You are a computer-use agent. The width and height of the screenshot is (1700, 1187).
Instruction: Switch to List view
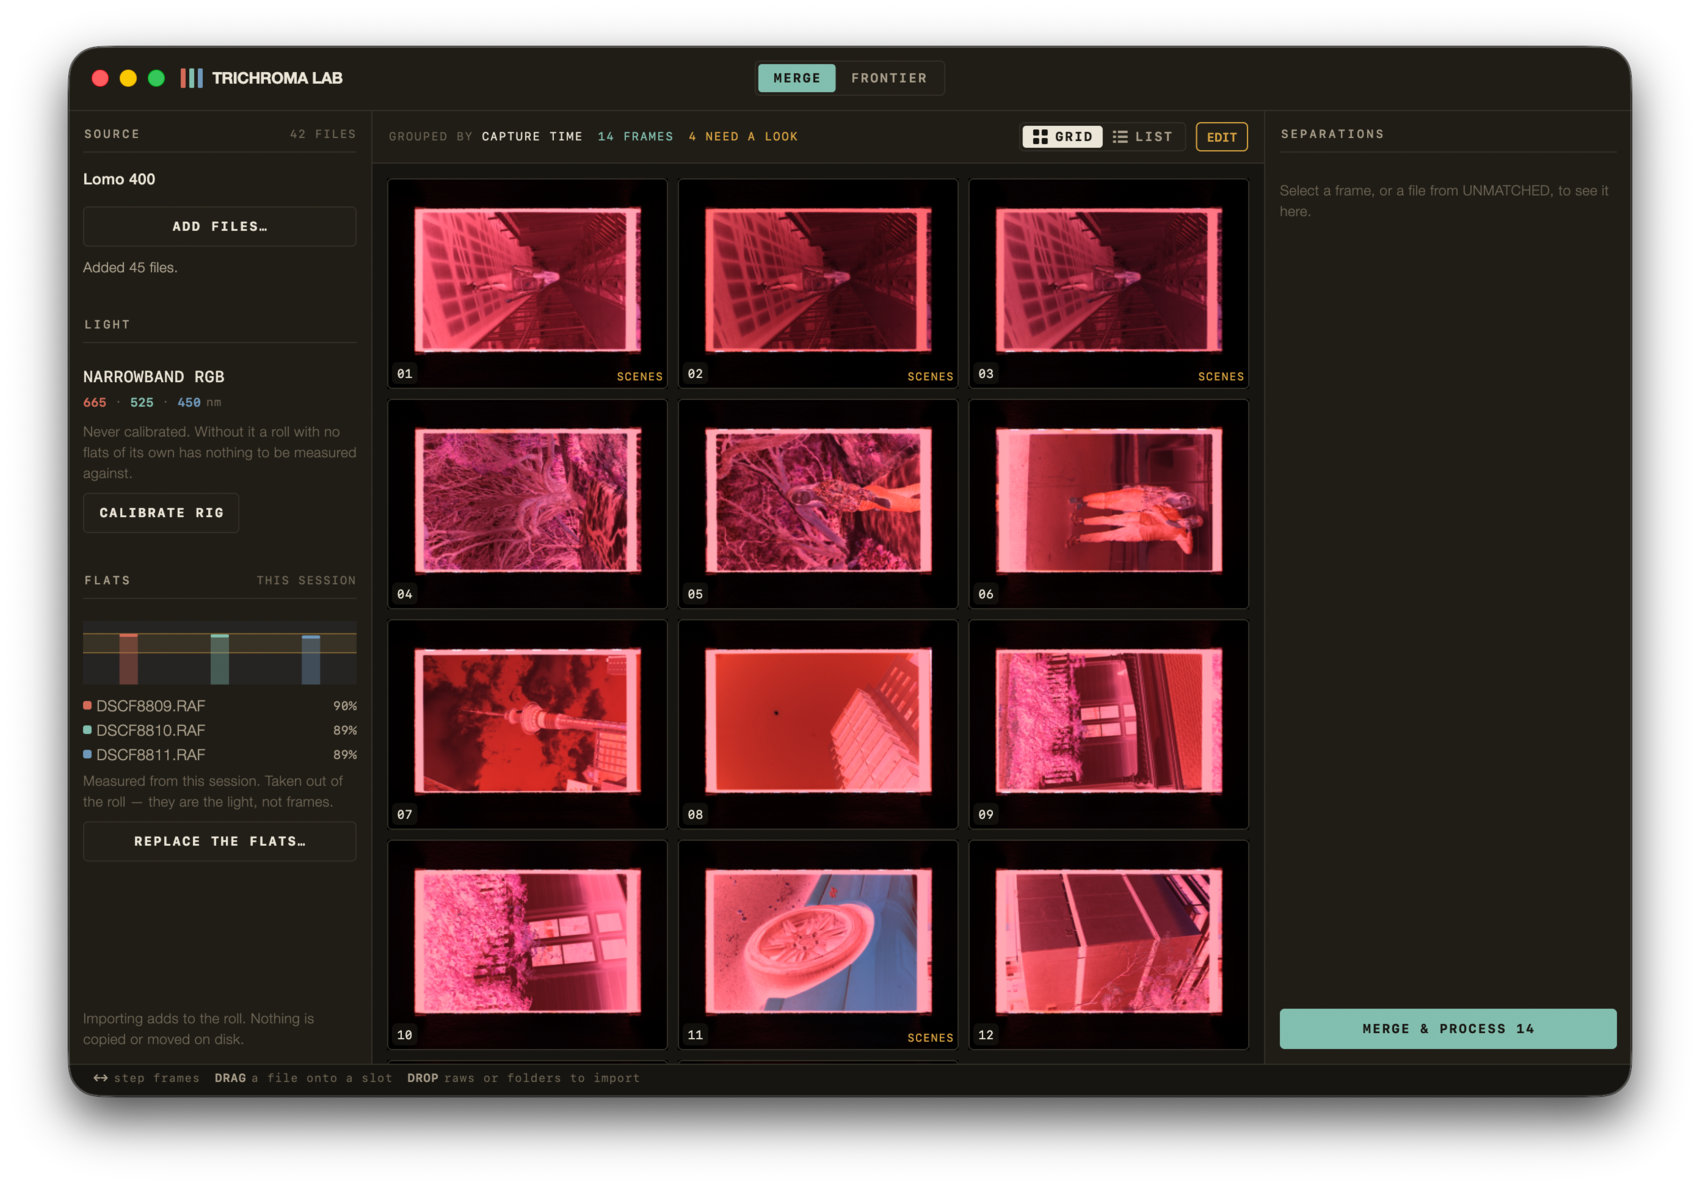coord(1143,137)
